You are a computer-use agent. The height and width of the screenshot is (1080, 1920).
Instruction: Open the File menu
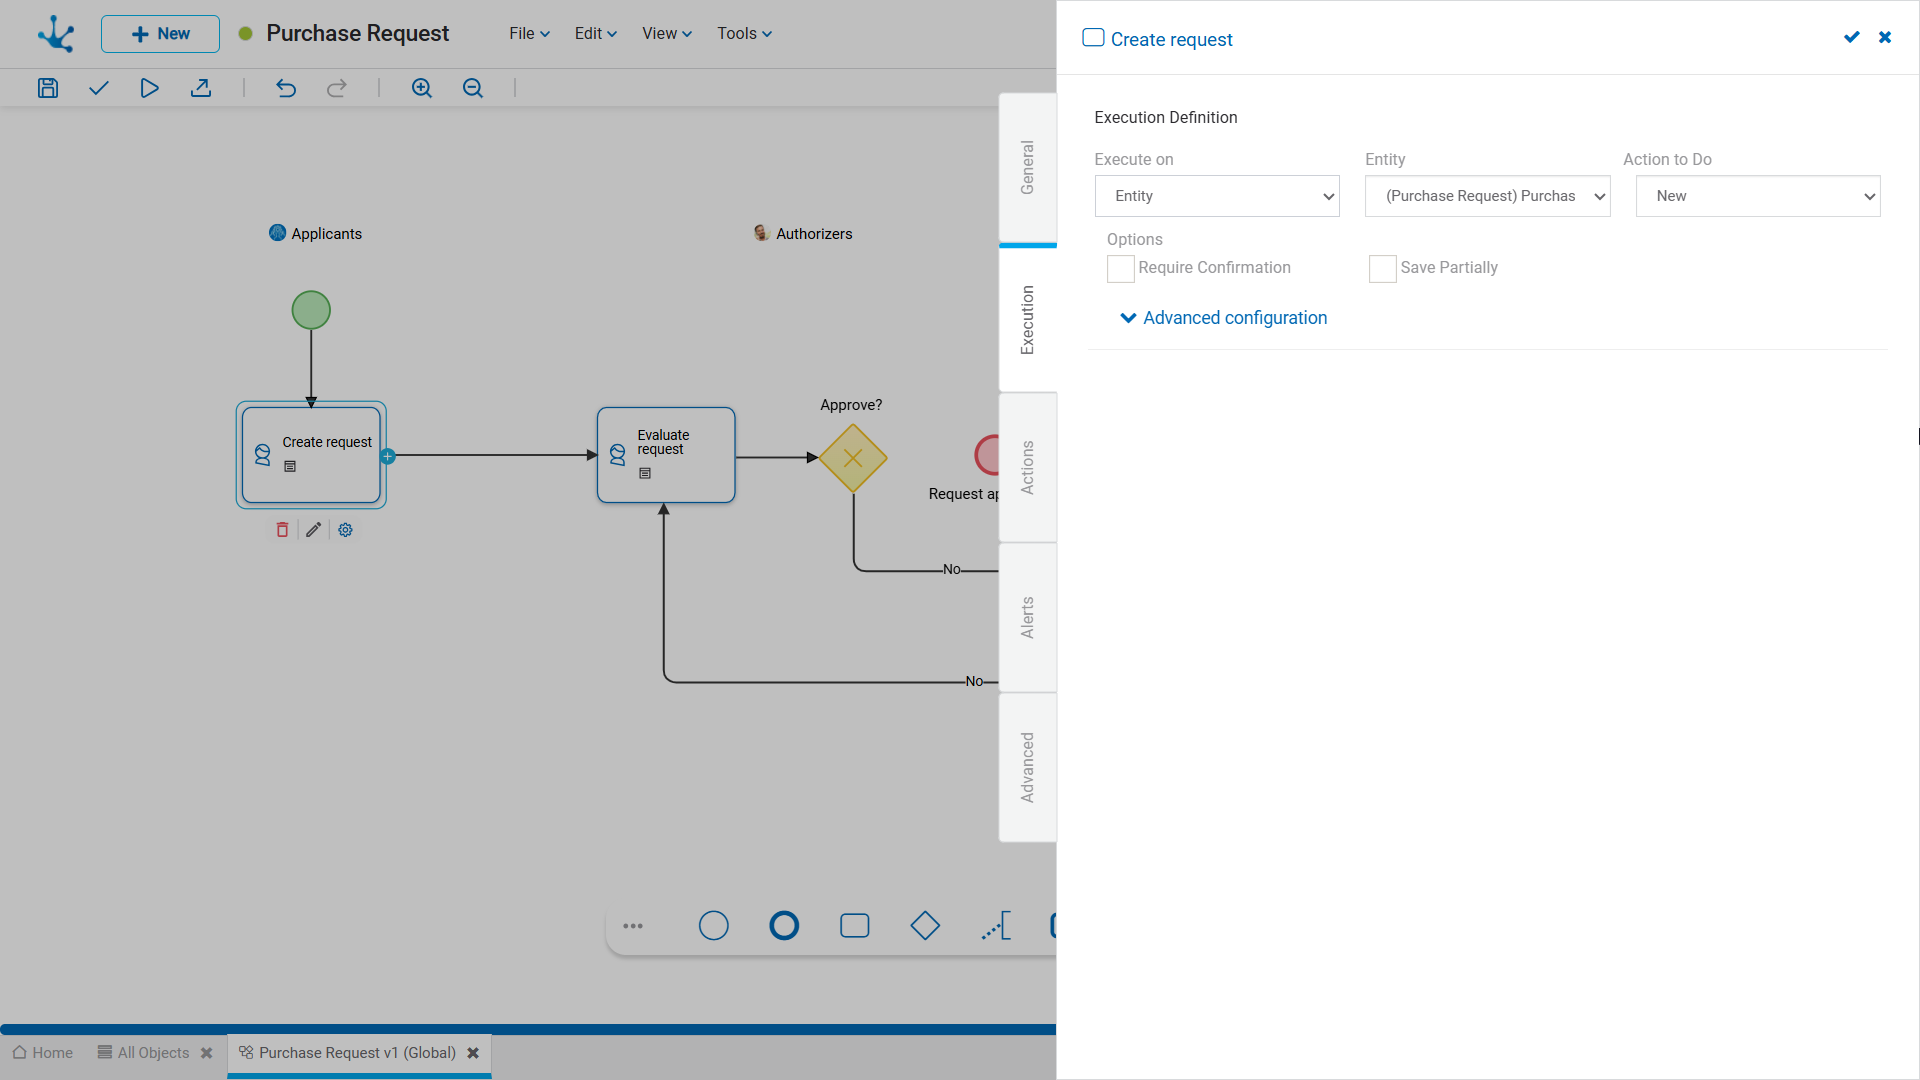[529, 33]
